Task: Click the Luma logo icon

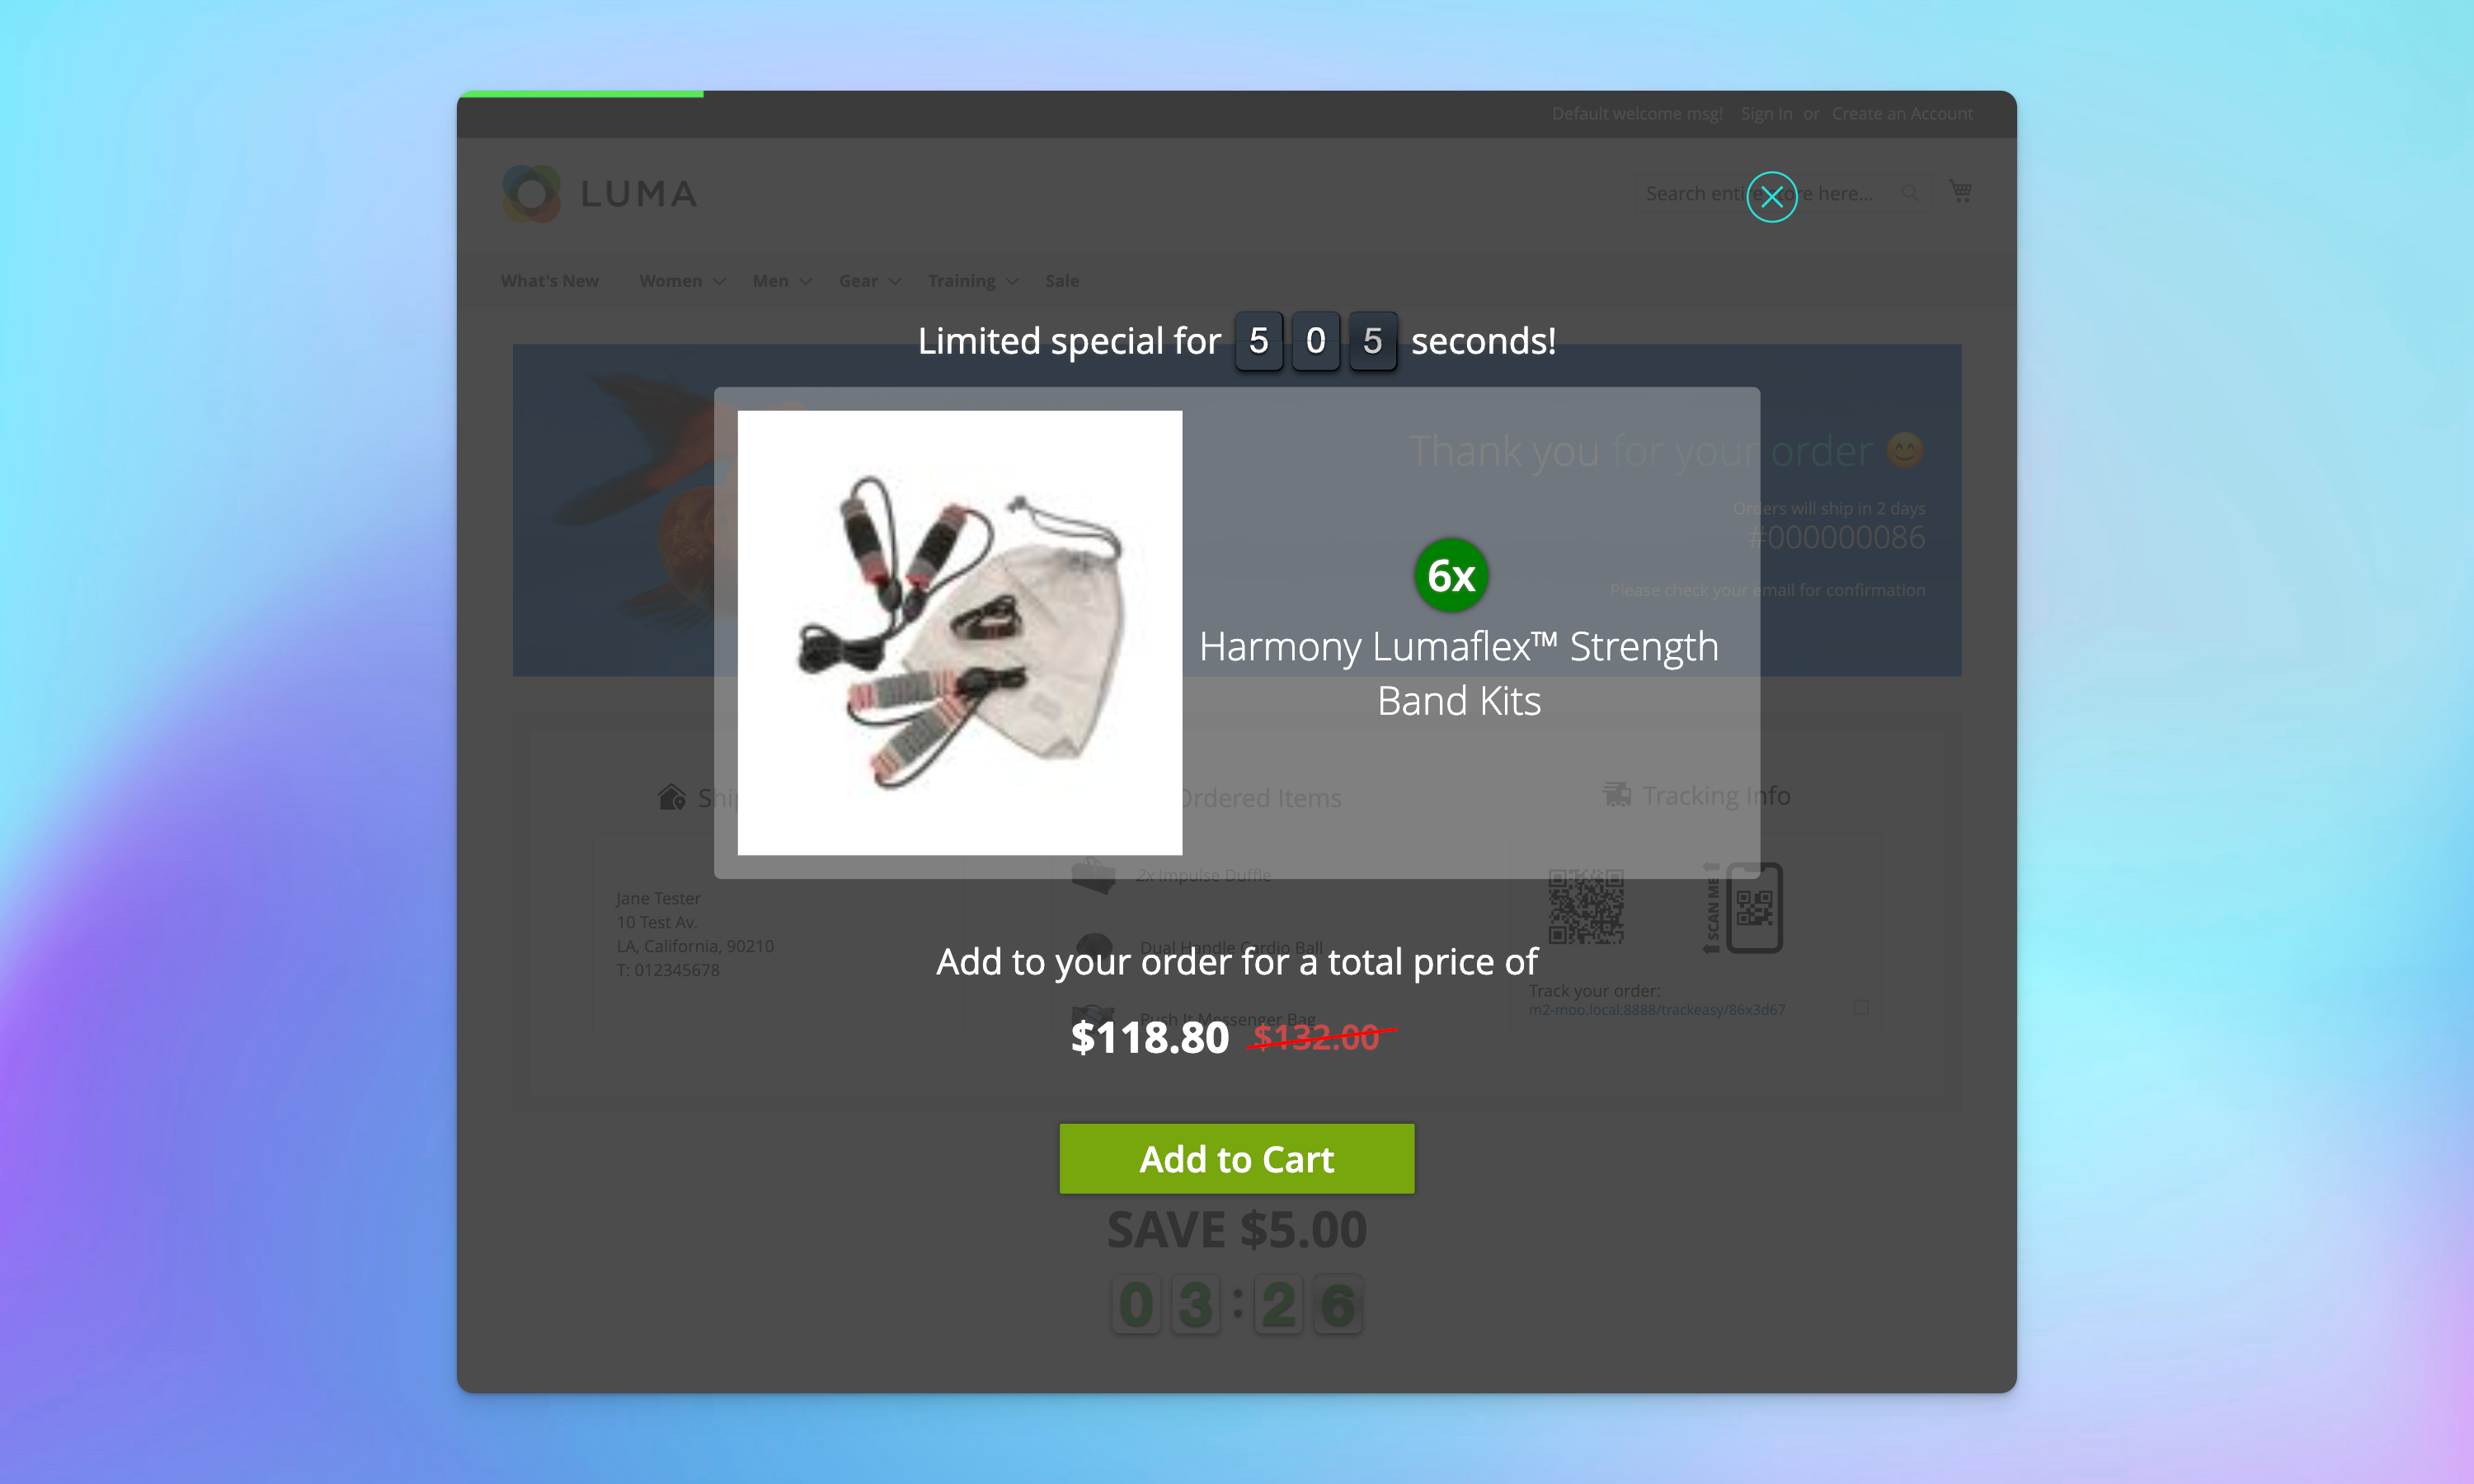Action: pyautogui.click(x=530, y=195)
